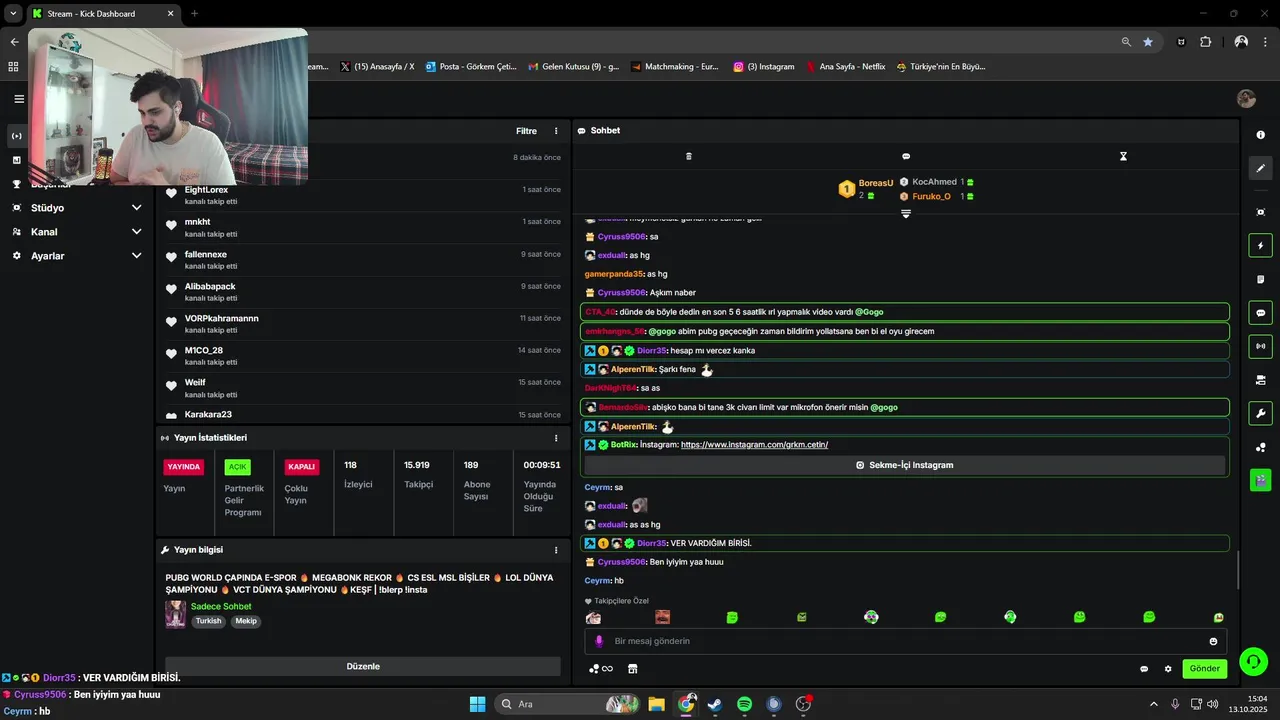The height and width of the screenshot is (720, 1280).
Task: Click the chat bubble icon beside the settings gear
Action: point(1144,669)
